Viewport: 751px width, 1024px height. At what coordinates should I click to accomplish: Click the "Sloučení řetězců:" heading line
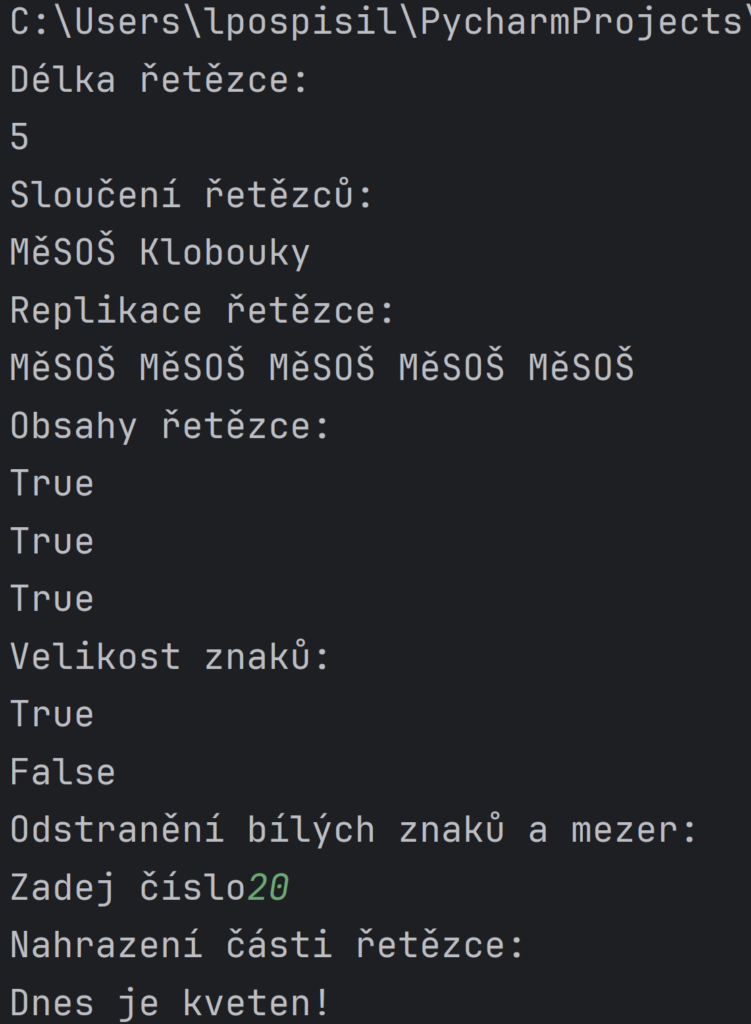pyautogui.click(x=191, y=195)
